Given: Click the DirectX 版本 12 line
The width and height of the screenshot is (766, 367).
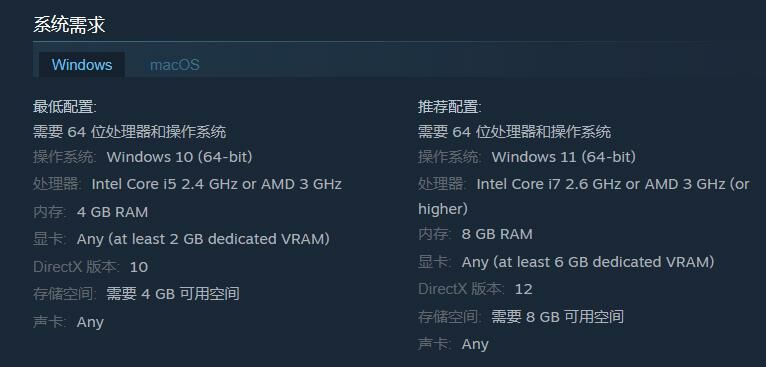Looking at the screenshot, I should tap(475, 289).
